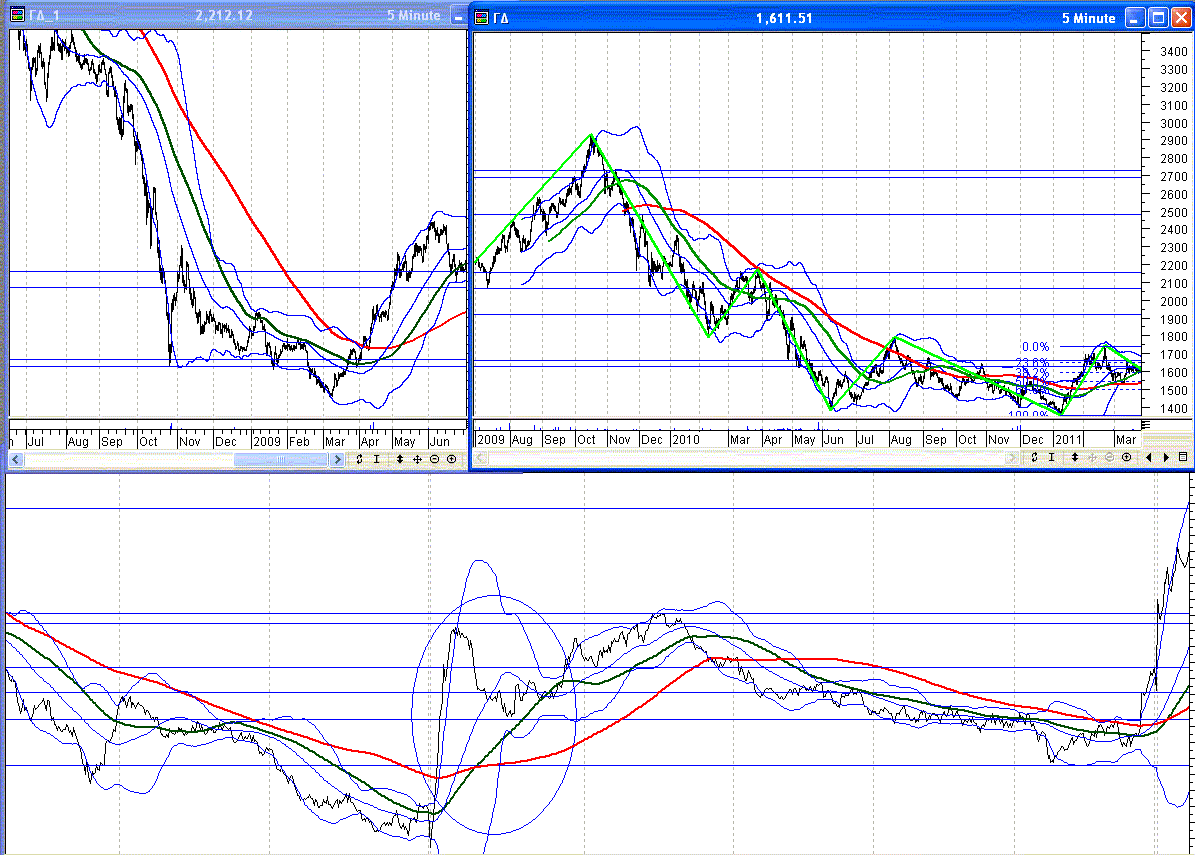Click the vertical scale arrows icon in ΓΔ chart
This screenshot has width=1195, height=855.
pyautogui.click(x=1075, y=457)
